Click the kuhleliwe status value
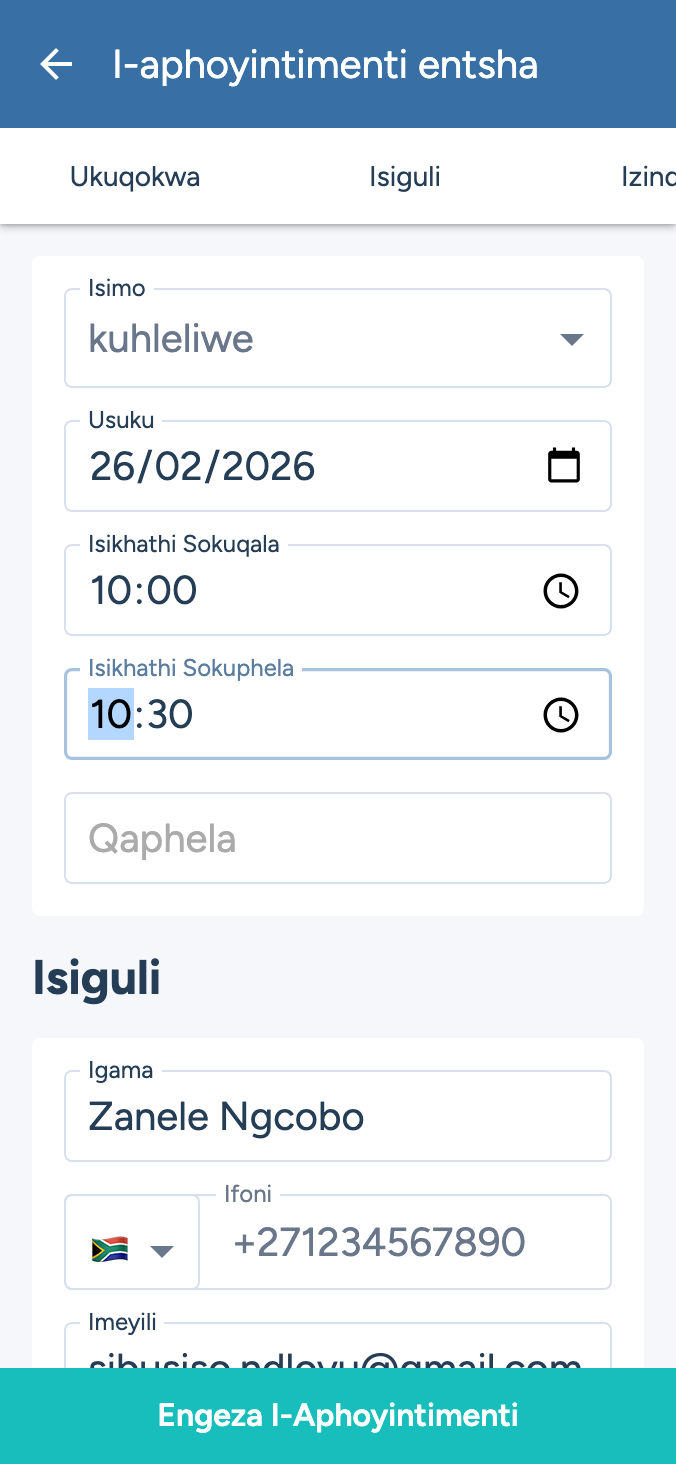 (x=171, y=339)
